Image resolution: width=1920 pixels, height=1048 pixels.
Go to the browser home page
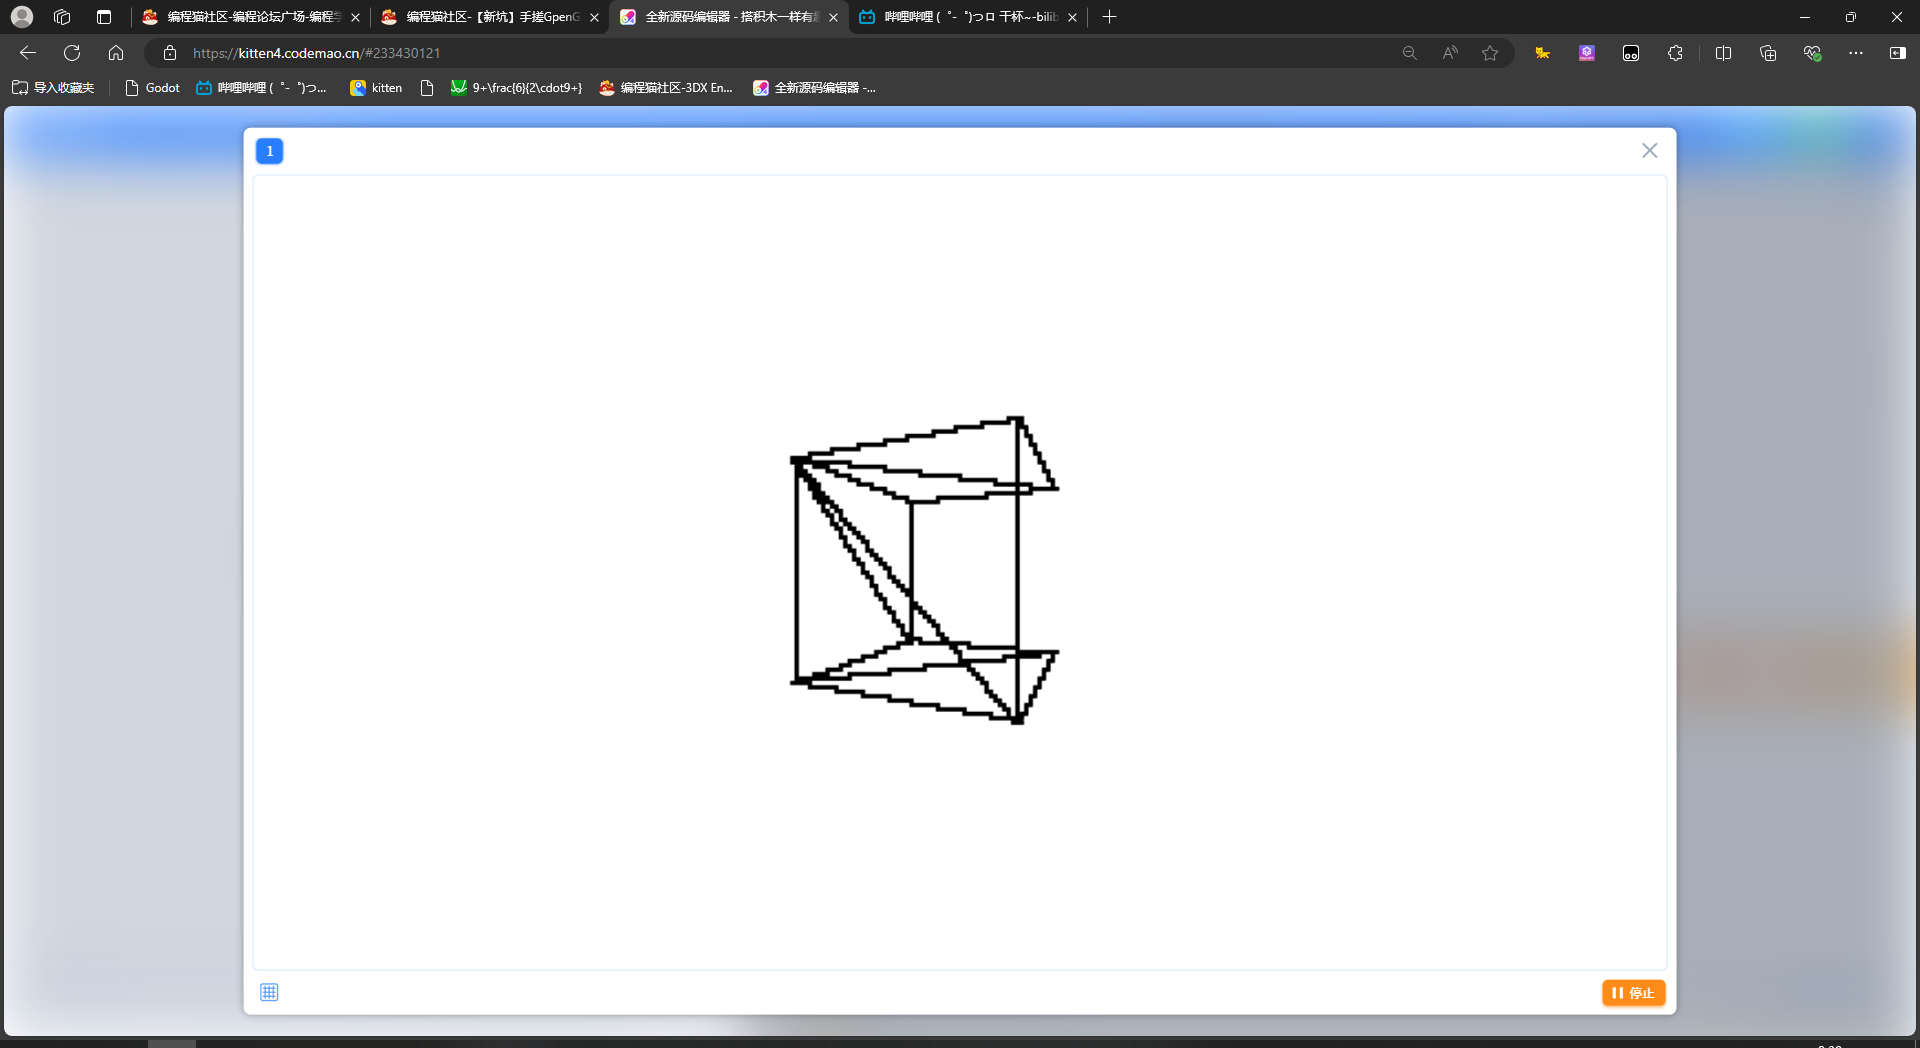pyautogui.click(x=116, y=53)
